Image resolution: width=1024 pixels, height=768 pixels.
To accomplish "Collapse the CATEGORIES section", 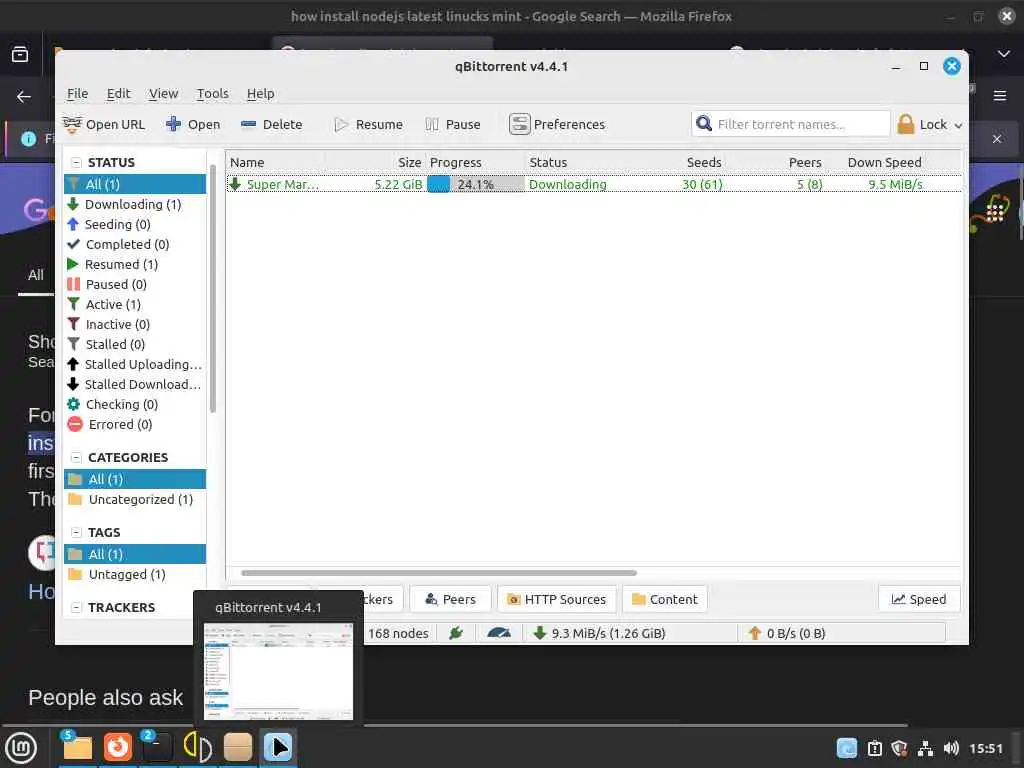I will coord(76,458).
